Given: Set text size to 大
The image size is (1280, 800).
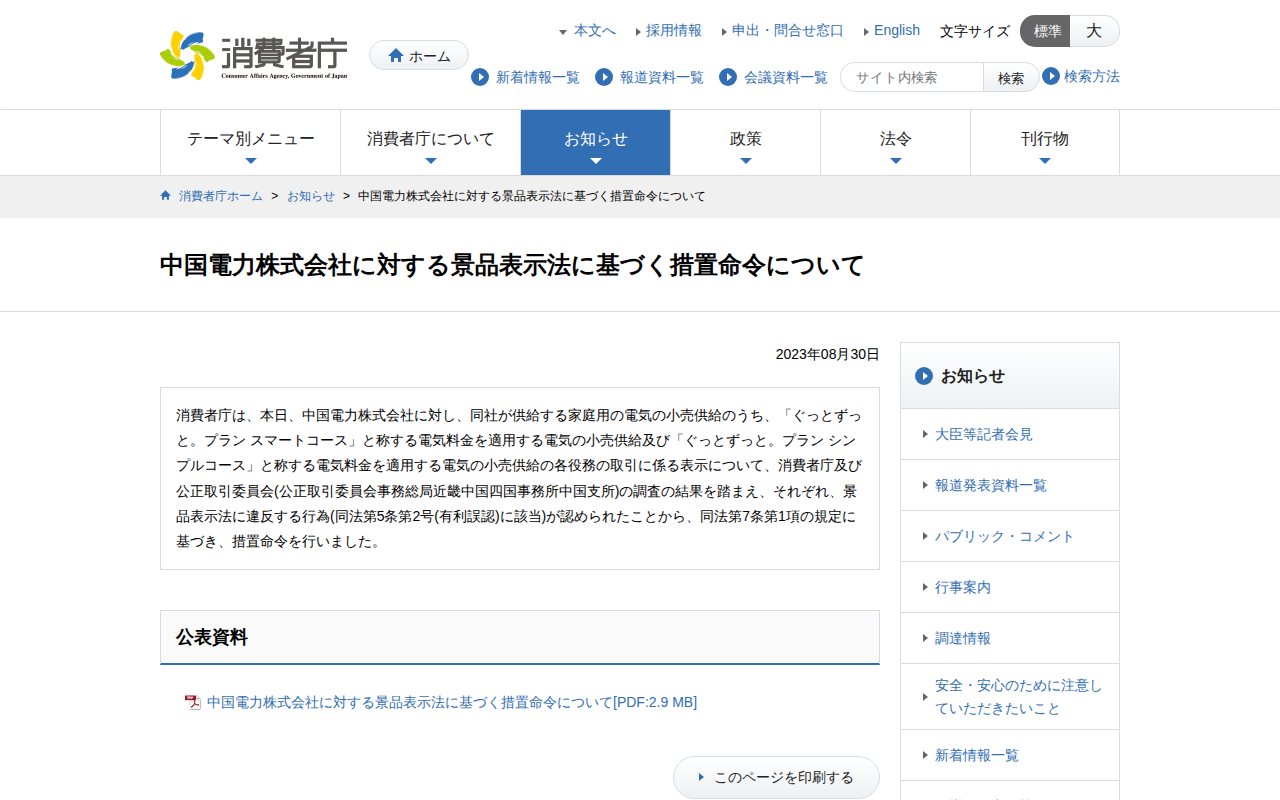Looking at the screenshot, I should point(1094,31).
